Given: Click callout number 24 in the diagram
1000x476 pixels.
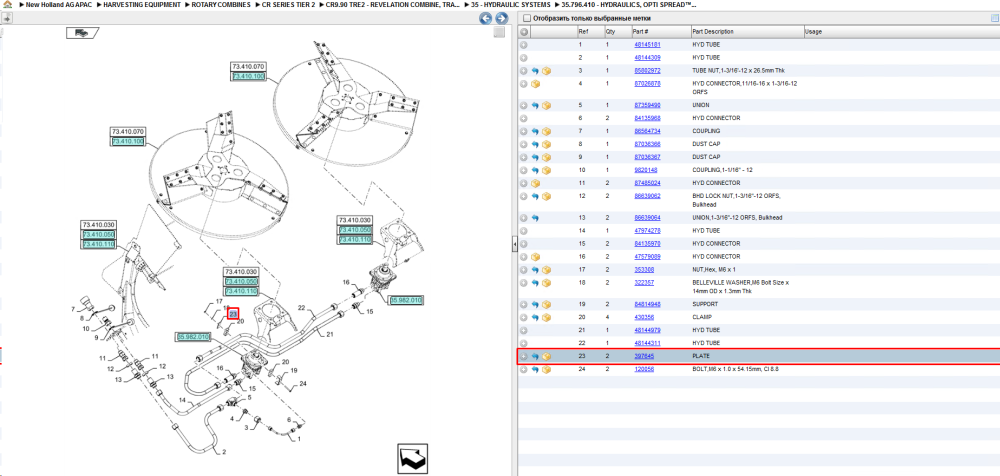Looking at the screenshot, I should point(303,383).
